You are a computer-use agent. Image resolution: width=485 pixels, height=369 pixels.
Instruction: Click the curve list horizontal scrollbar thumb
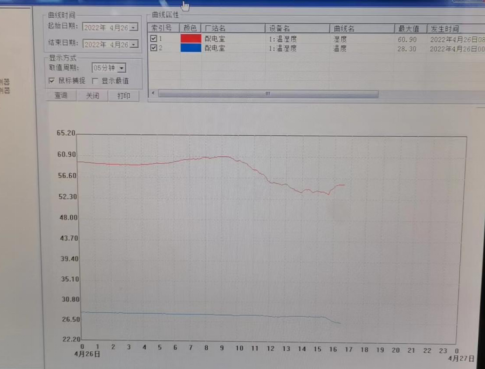pos(268,94)
